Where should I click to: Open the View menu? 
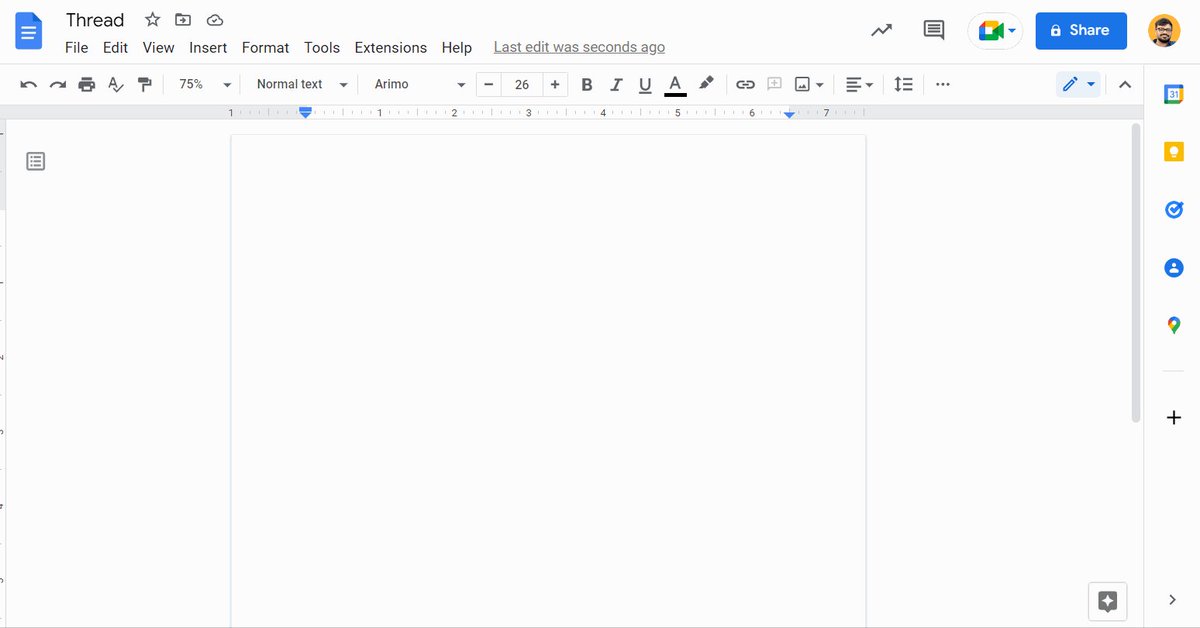[158, 47]
